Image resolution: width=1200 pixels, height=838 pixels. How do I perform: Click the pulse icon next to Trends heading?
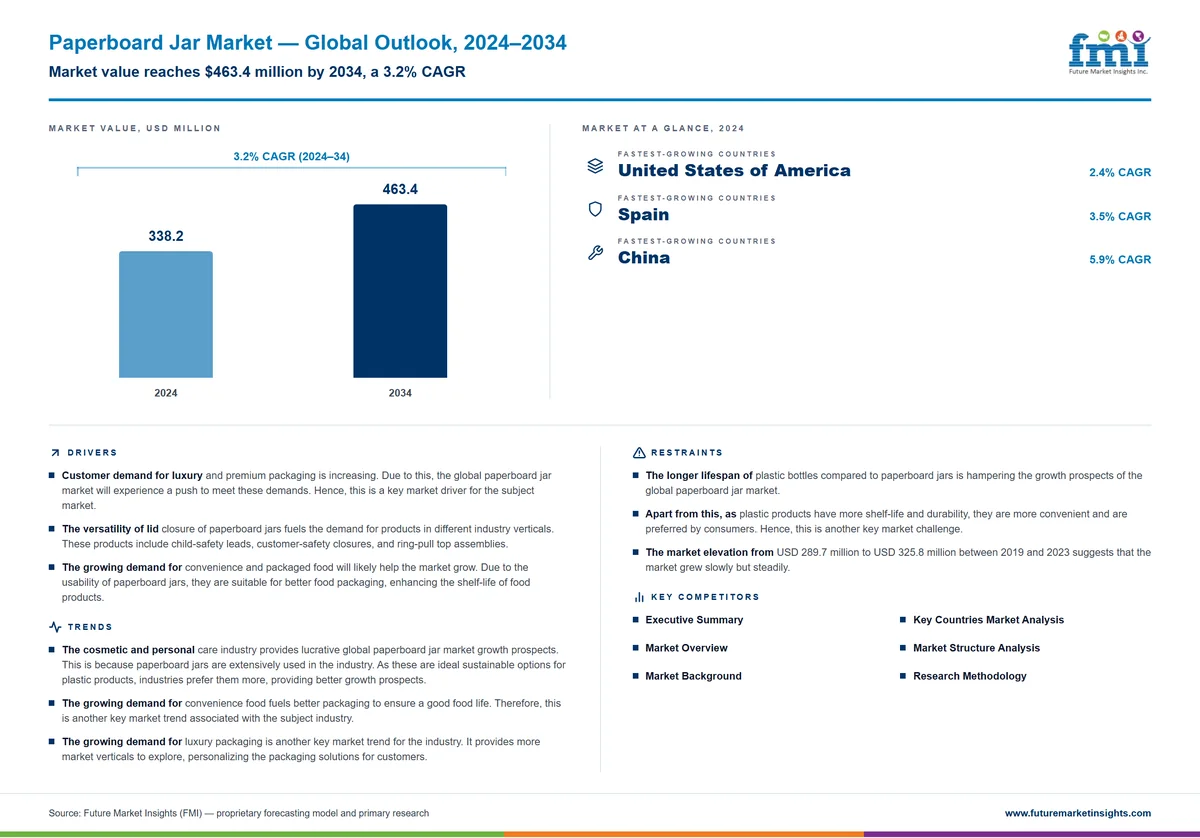[55, 627]
